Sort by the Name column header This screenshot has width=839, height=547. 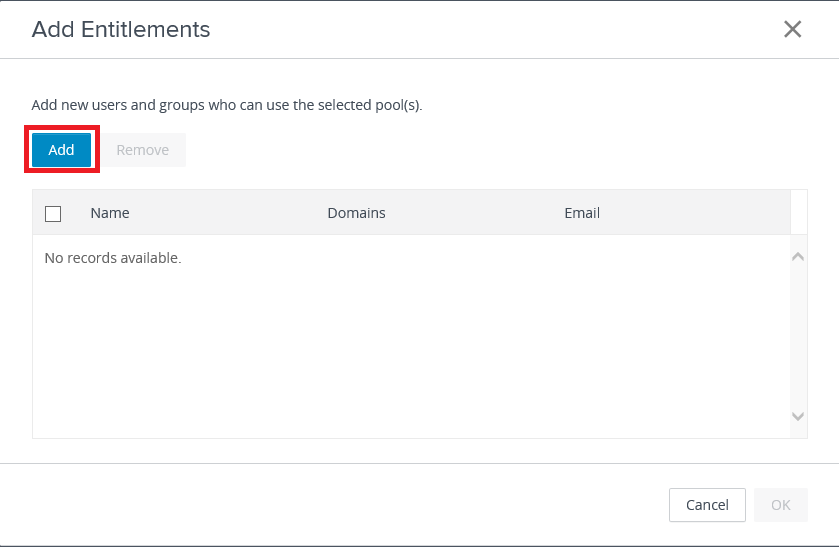click(x=110, y=213)
